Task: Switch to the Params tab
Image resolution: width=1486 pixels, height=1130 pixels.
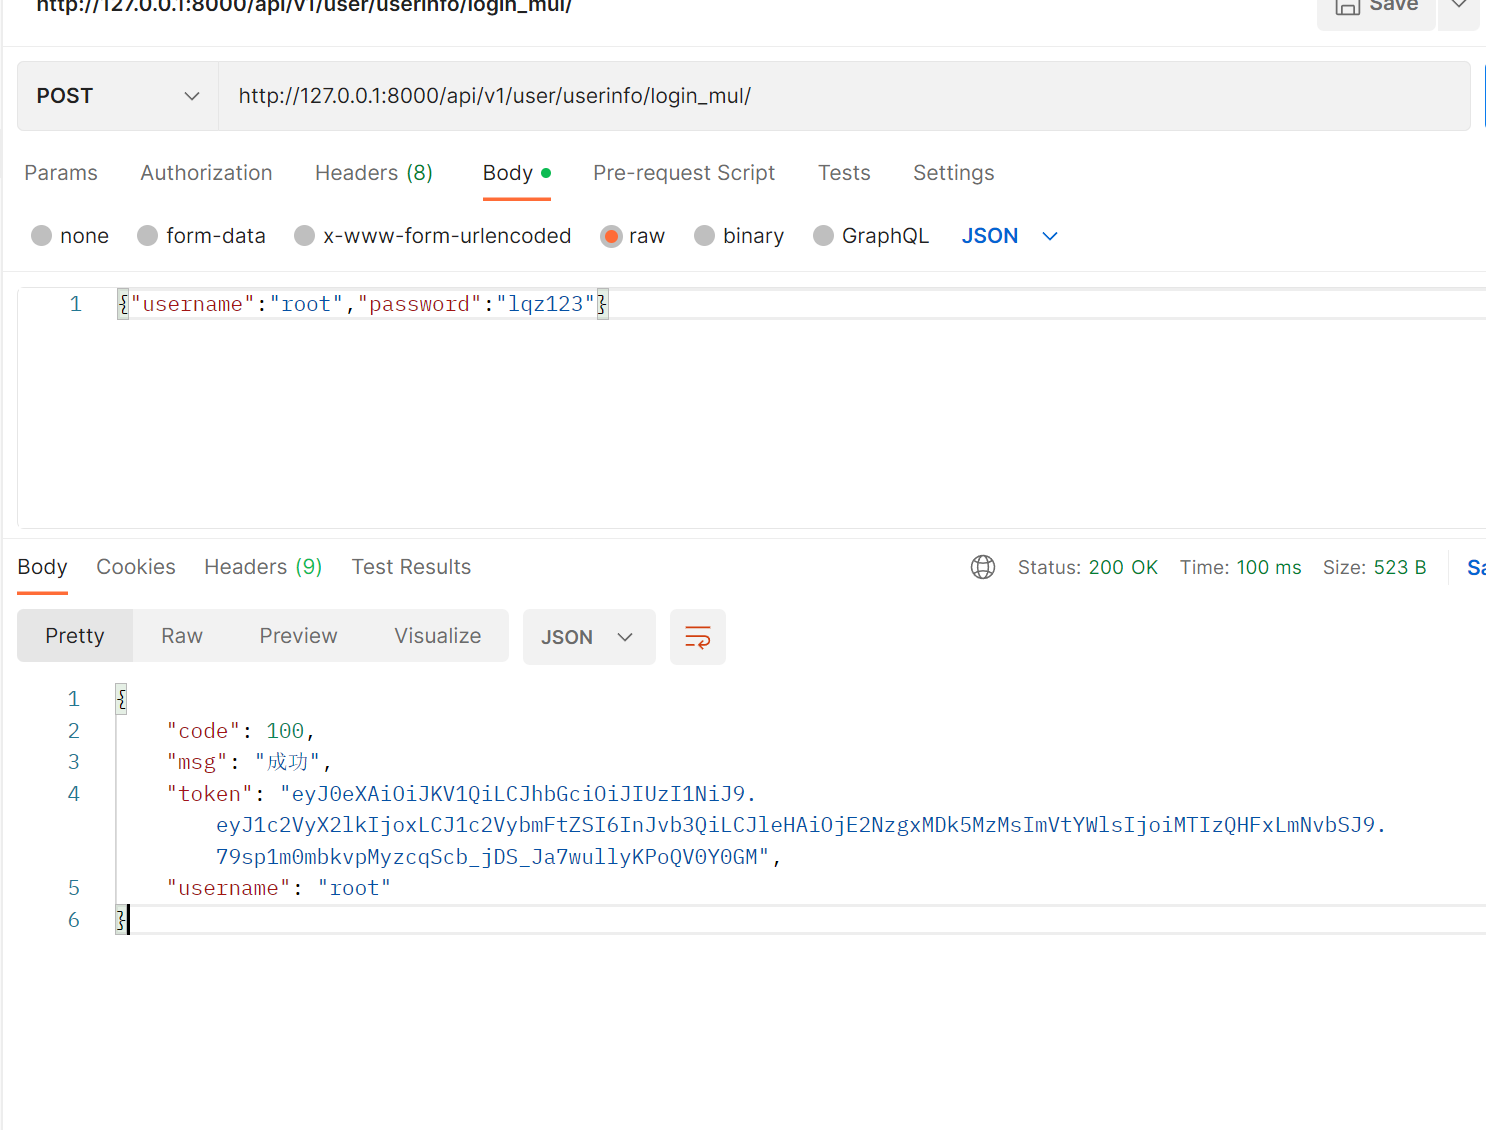Action: tap(61, 173)
